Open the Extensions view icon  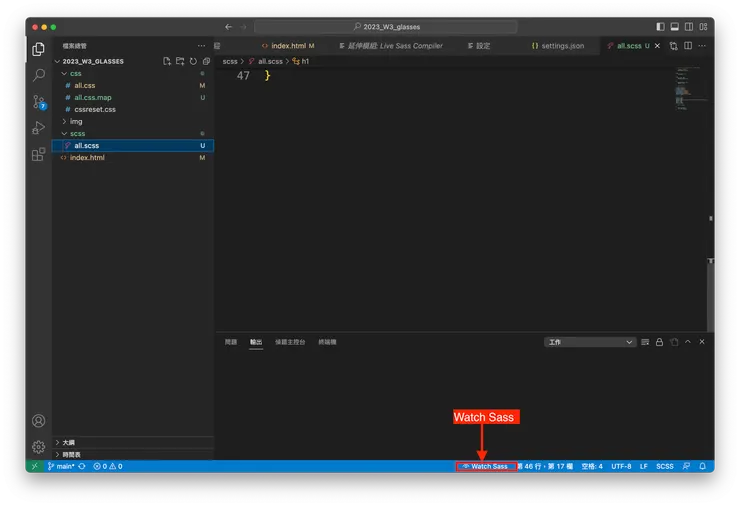click(38, 154)
